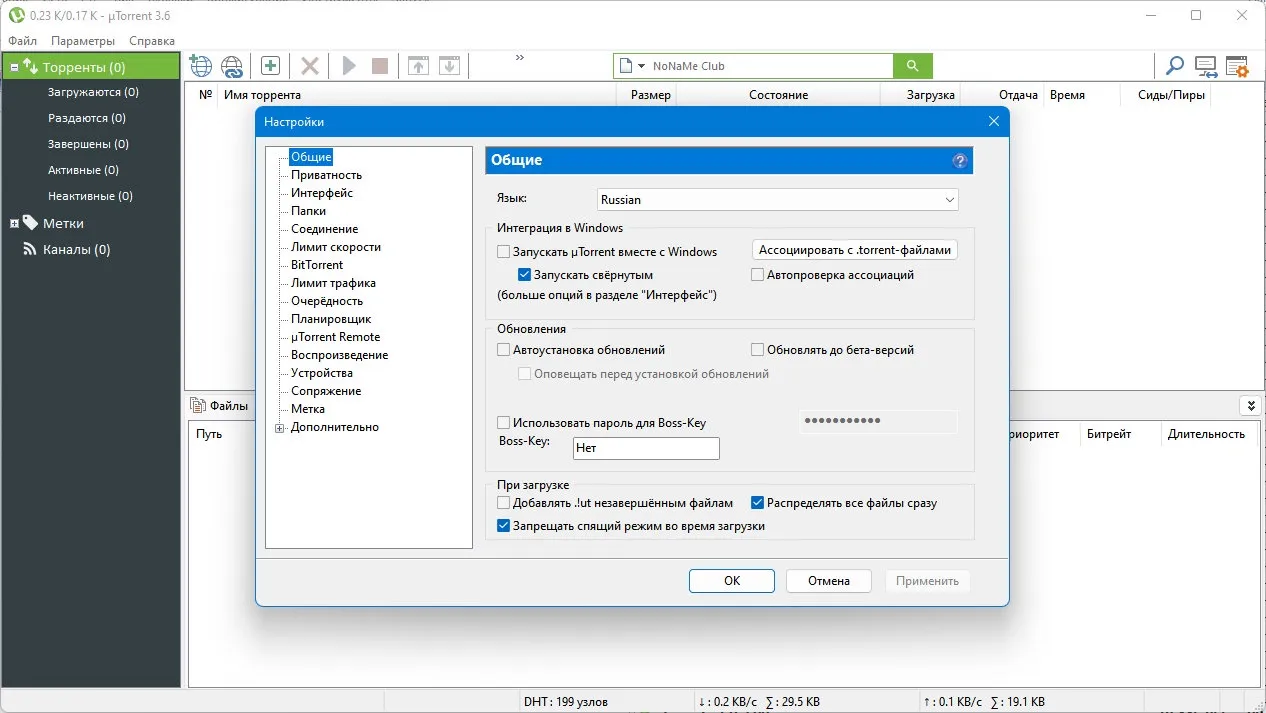Click the Add Torrent globe icon
1266x713 pixels.
[201, 66]
